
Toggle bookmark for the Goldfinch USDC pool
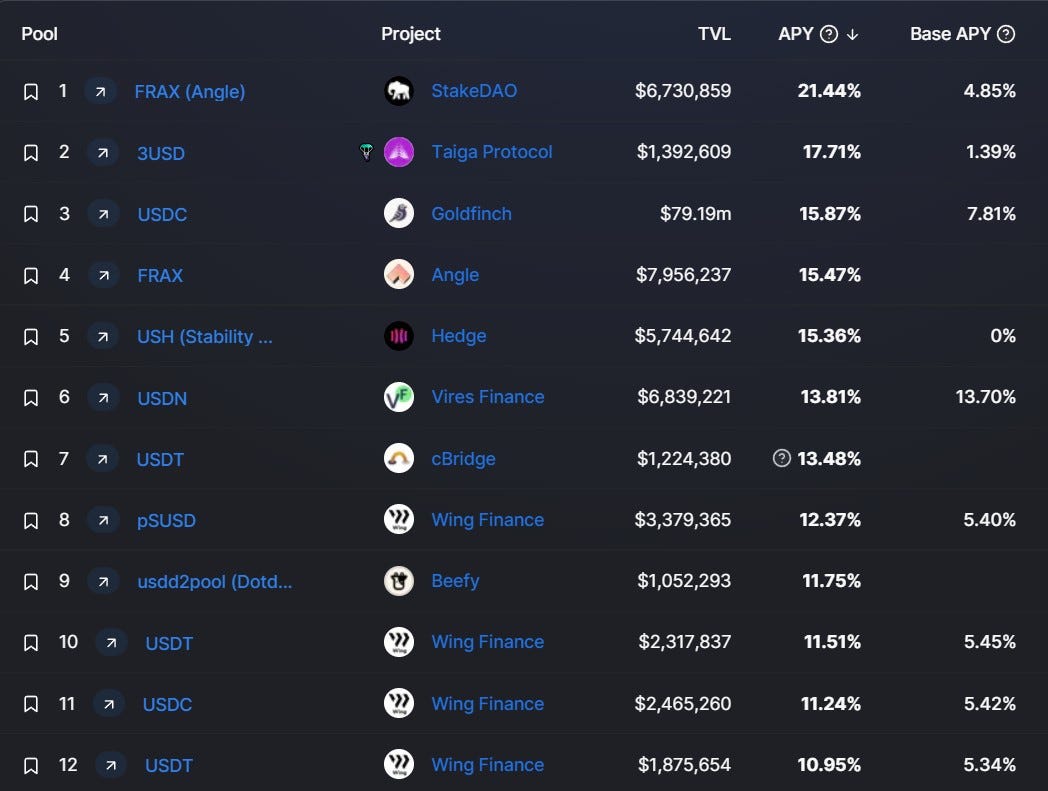coord(31,214)
